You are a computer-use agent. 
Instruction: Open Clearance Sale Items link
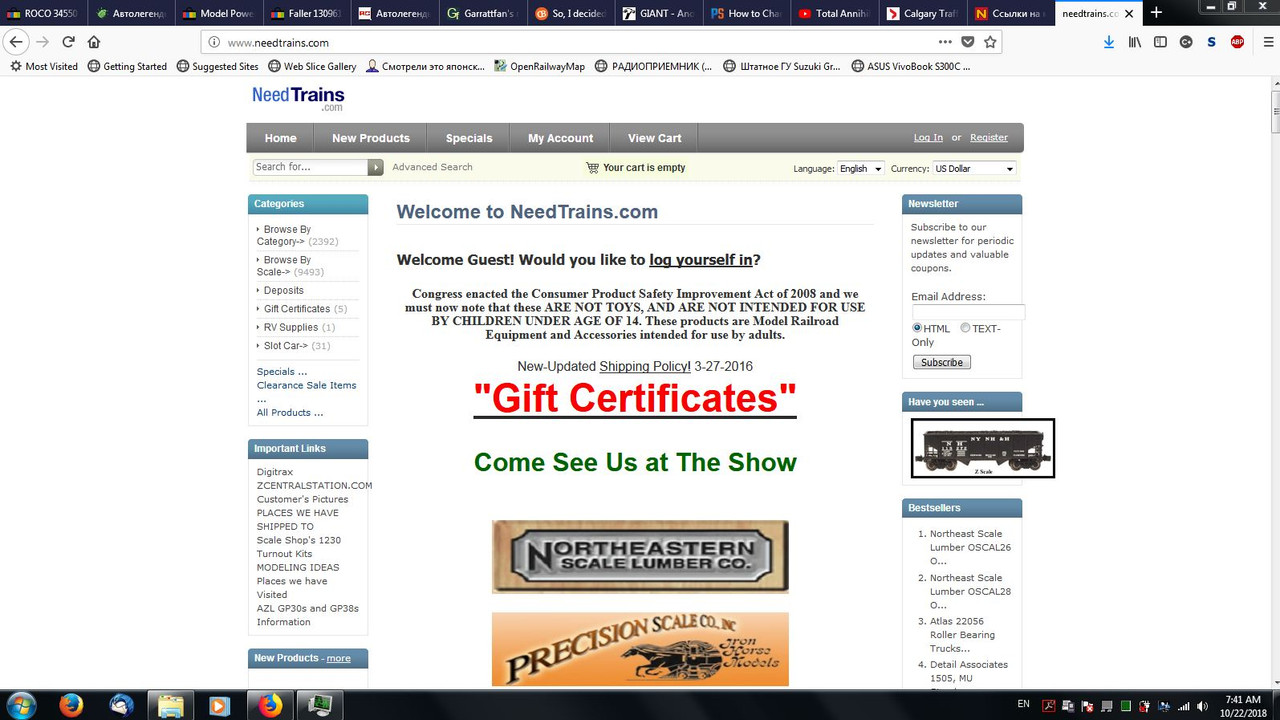(x=306, y=385)
